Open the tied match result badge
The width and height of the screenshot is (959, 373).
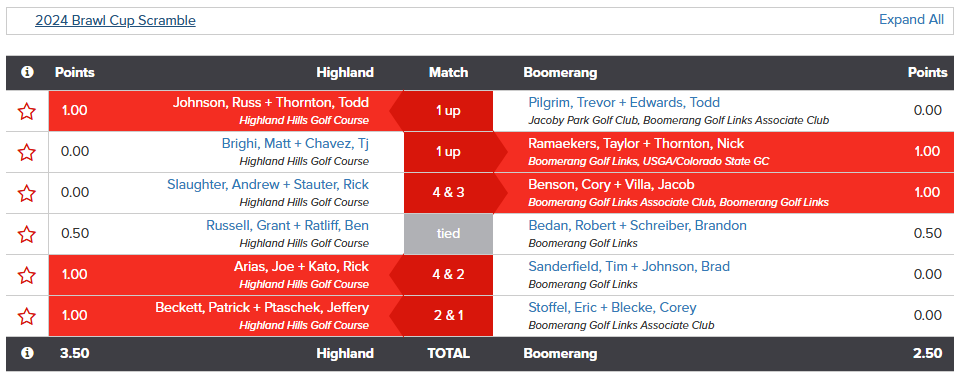pyautogui.click(x=448, y=234)
